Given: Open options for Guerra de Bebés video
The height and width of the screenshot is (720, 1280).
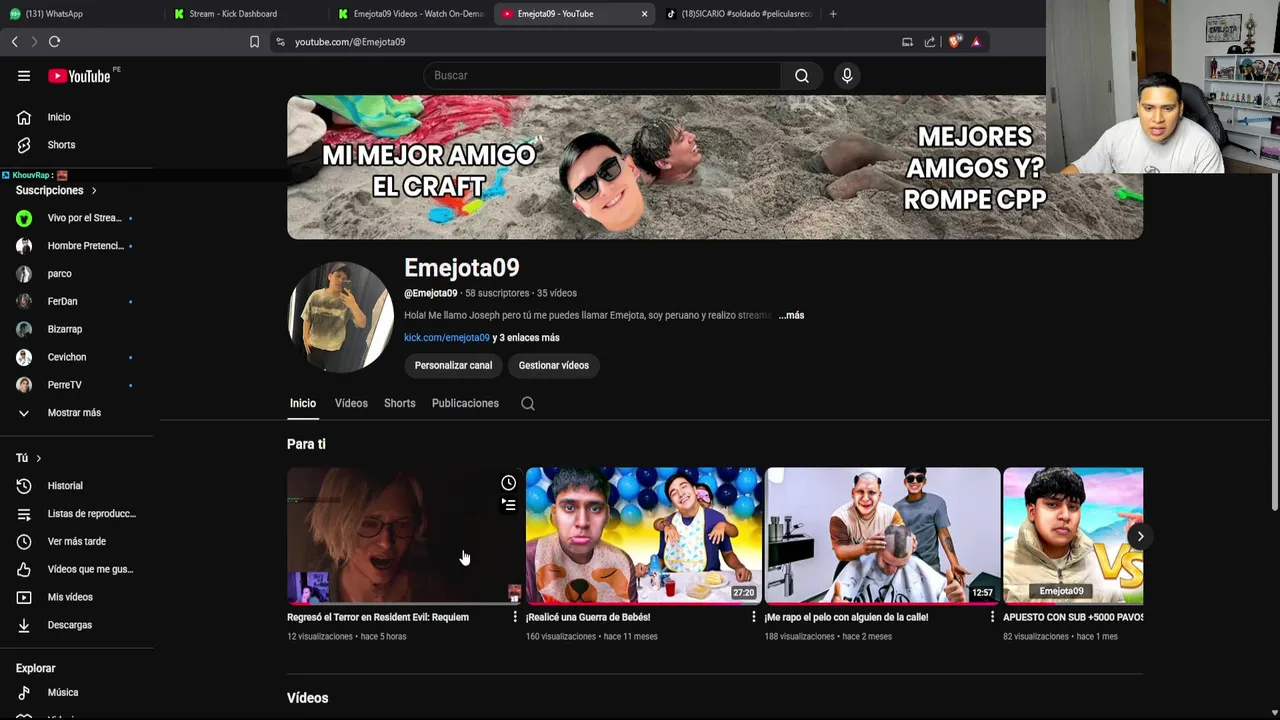Looking at the screenshot, I should click(x=754, y=617).
